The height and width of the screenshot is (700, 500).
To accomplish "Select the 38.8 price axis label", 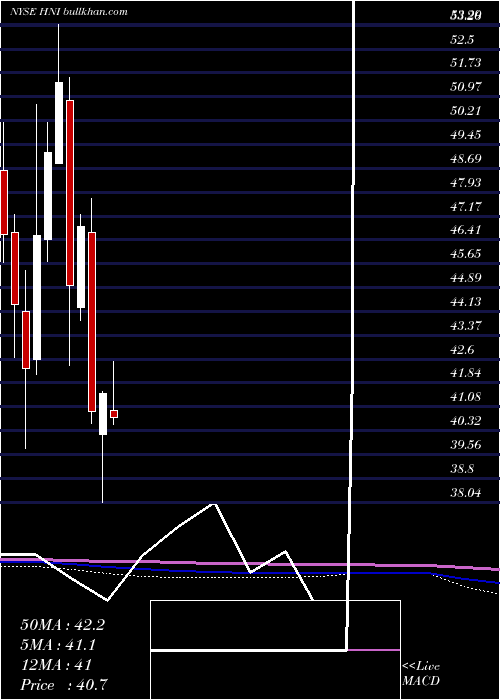I will 462,469.
